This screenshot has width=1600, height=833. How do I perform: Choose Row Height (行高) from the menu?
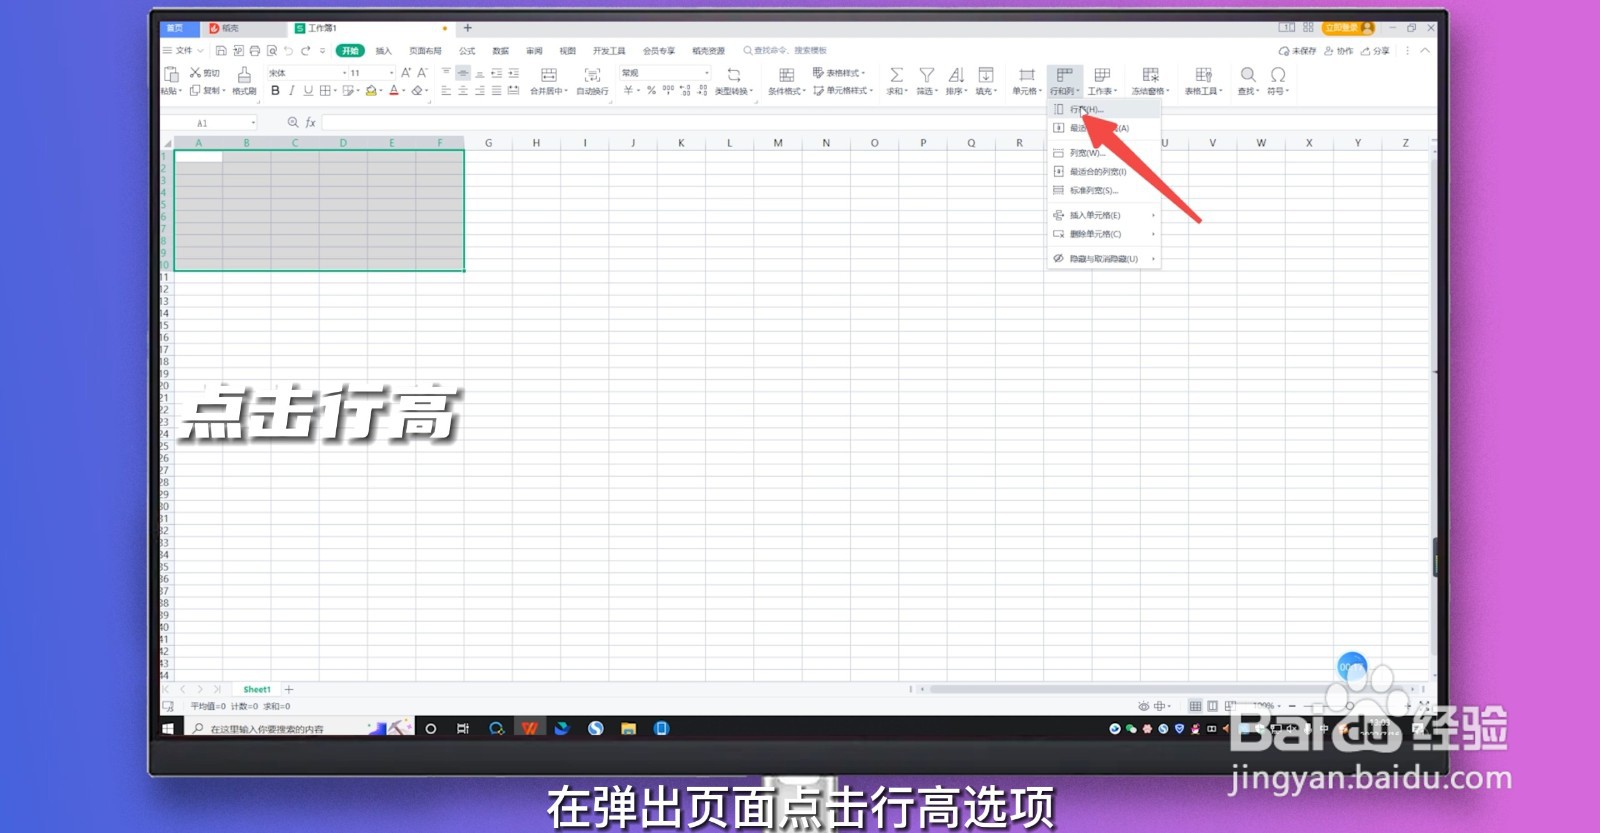click(x=1103, y=109)
